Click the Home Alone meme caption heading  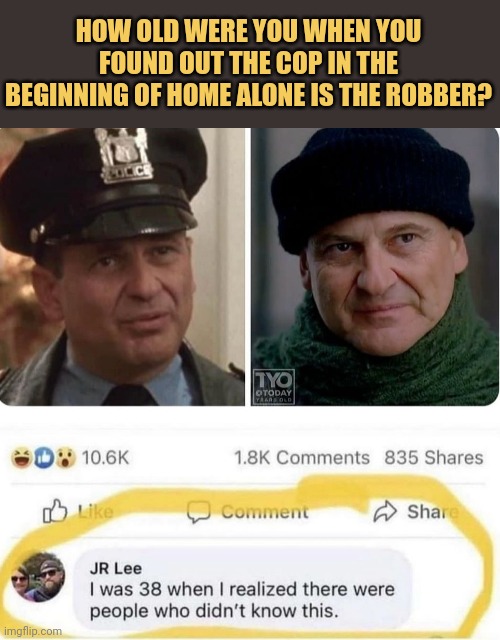click(x=249, y=63)
